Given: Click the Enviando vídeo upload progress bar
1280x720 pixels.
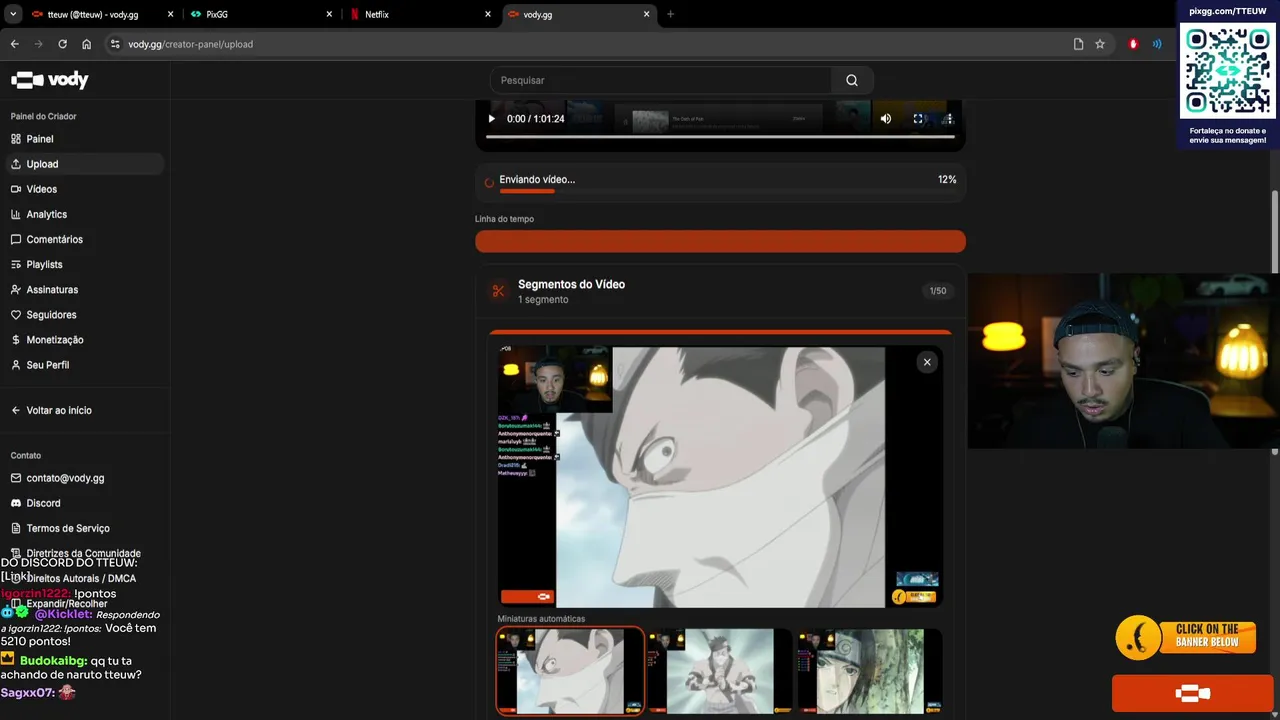Looking at the screenshot, I should 720,191.
